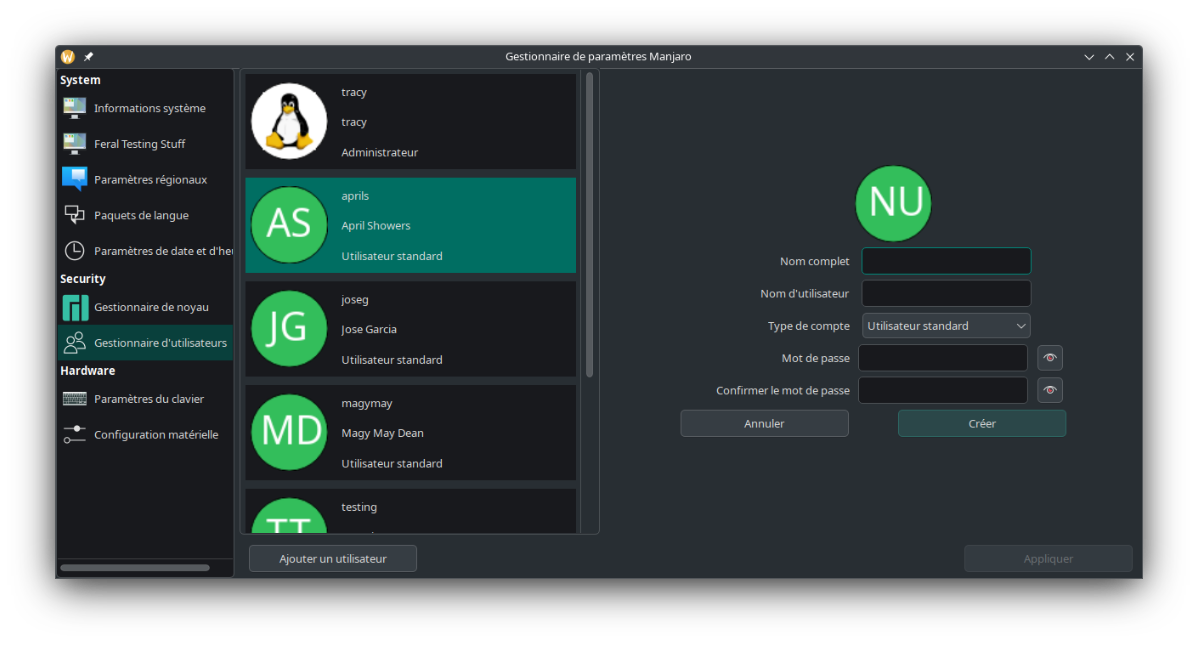
Task: Click the pin icon in title bar
Action: coord(89,57)
